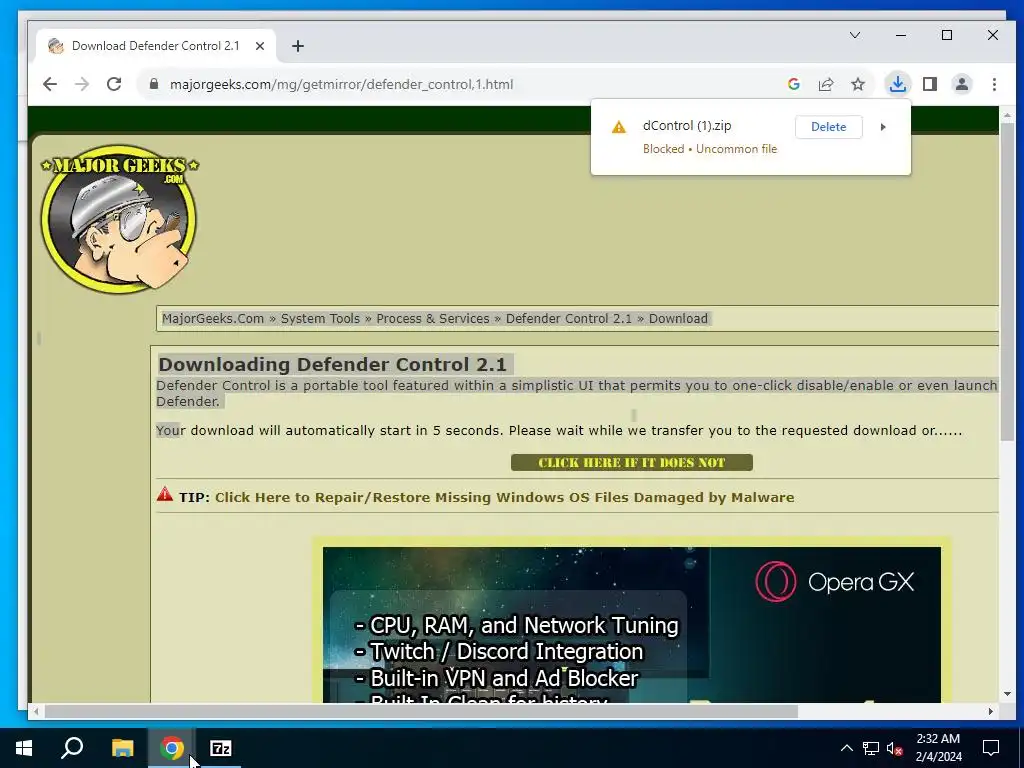Open the Chrome downloads toolbar icon
This screenshot has height=768, width=1024.
point(897,84)
